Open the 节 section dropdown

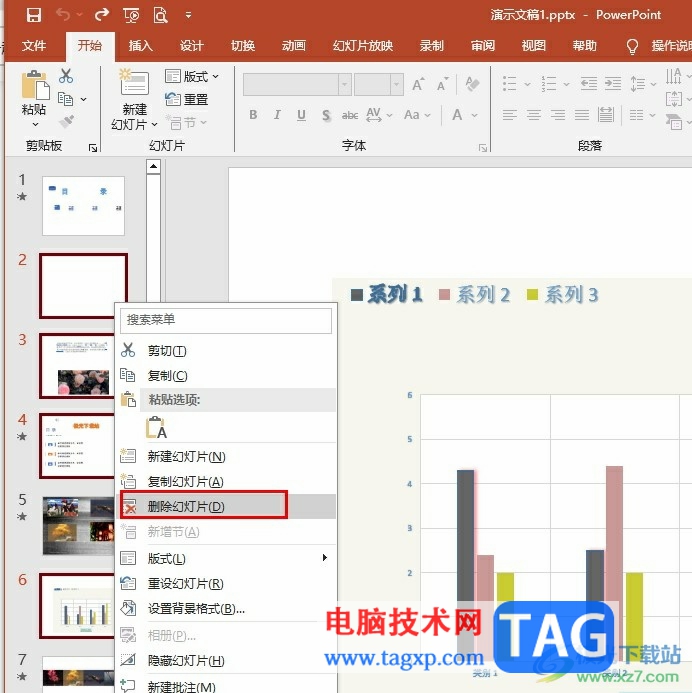[x=186, y=122]
